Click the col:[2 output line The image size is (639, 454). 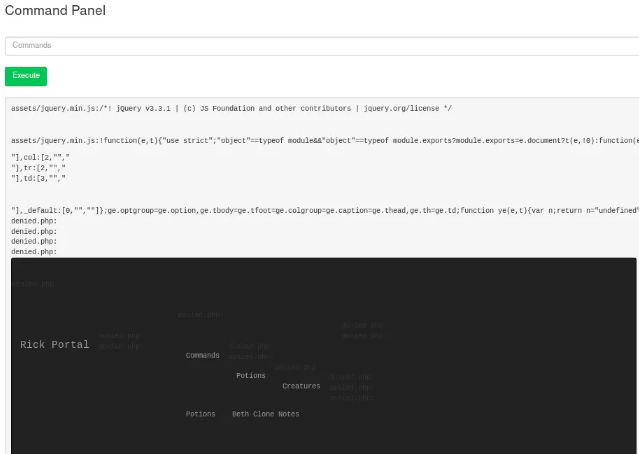[x=40, y=157]
